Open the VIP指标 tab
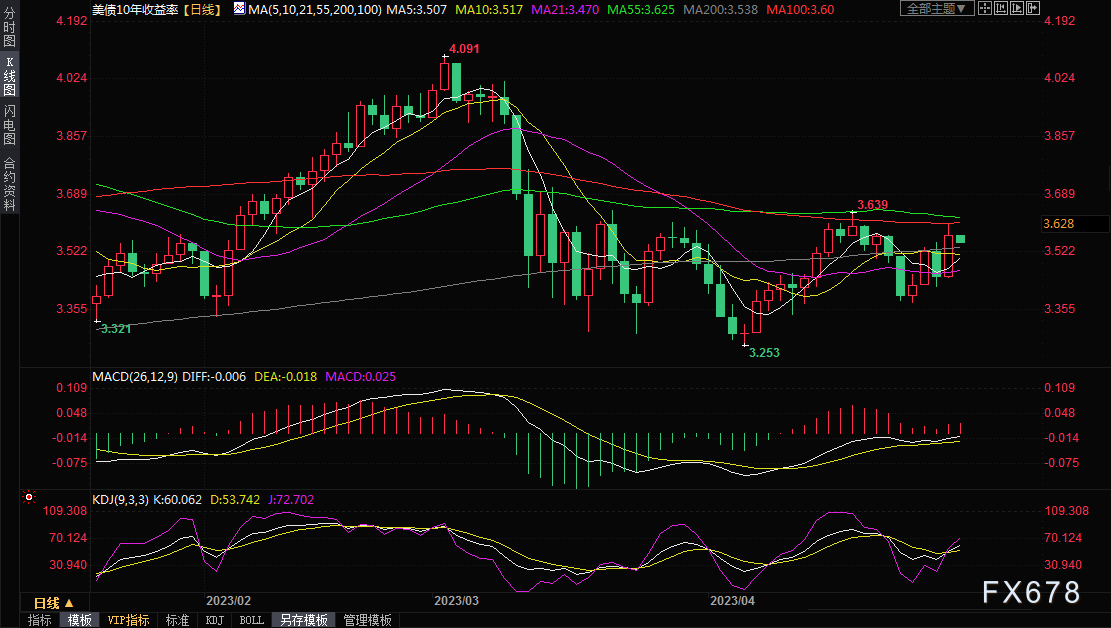 tap(129, 620)
